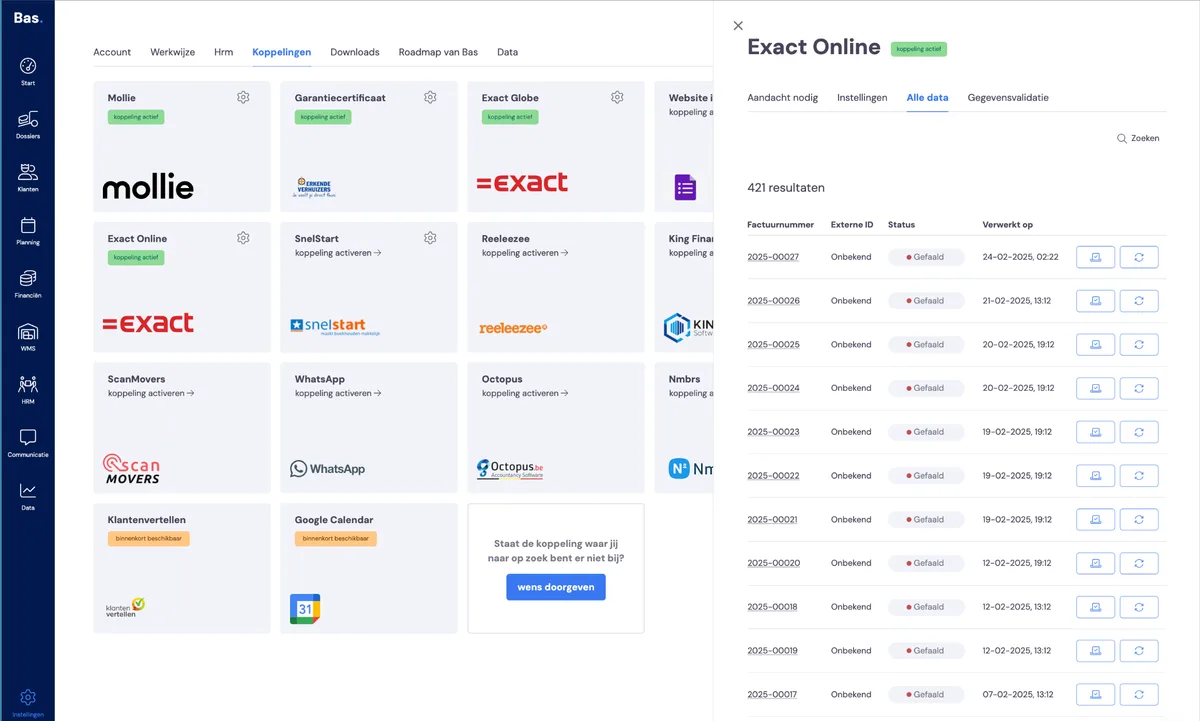Open Financiën in the sidebar
Screen dimensions: 1200x721
point(28,284)
